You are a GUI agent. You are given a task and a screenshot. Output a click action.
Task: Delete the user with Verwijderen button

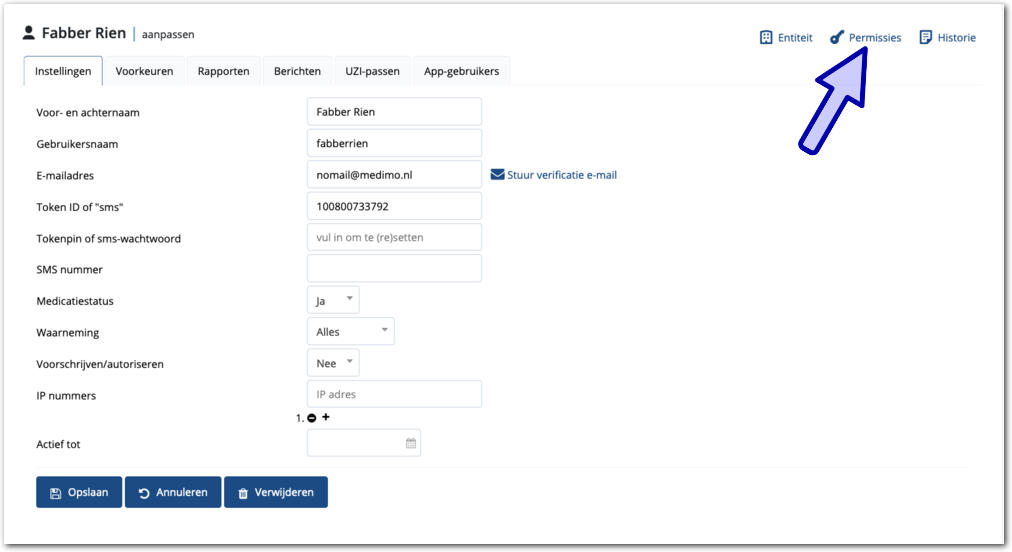[x=276, y=492]
